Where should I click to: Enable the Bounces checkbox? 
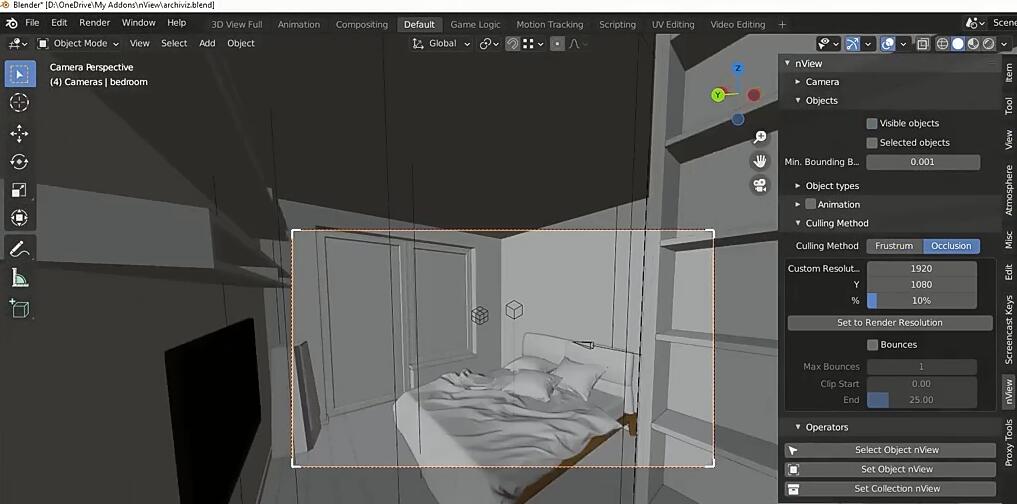click(872, 344)
